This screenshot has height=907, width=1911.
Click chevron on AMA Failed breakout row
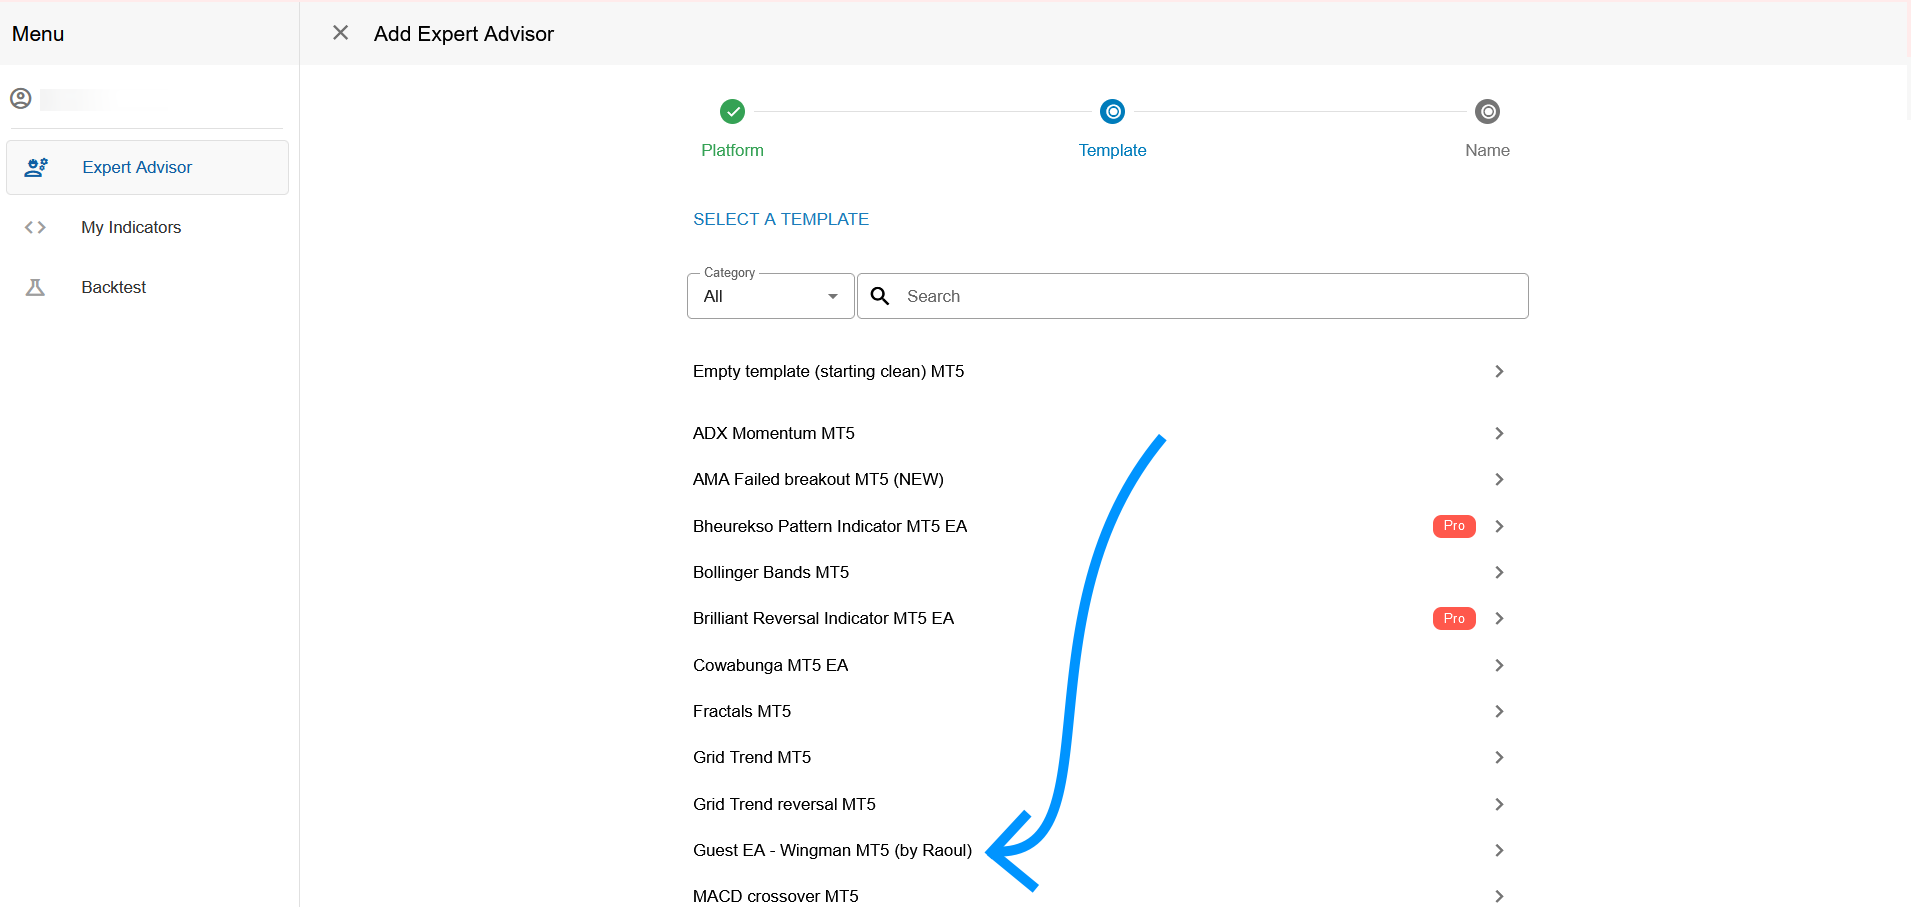[x=1499, y=479]
